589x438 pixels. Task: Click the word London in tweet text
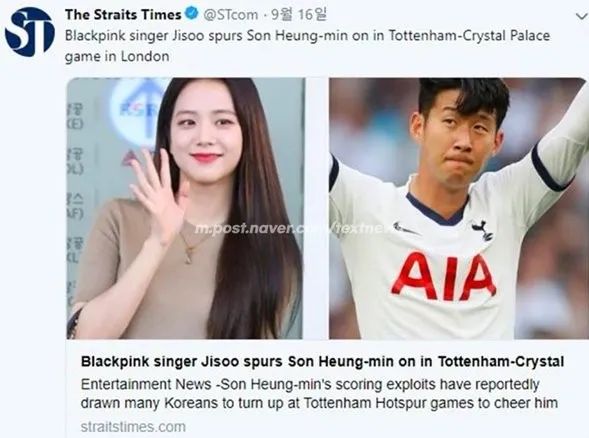(145, 56)
